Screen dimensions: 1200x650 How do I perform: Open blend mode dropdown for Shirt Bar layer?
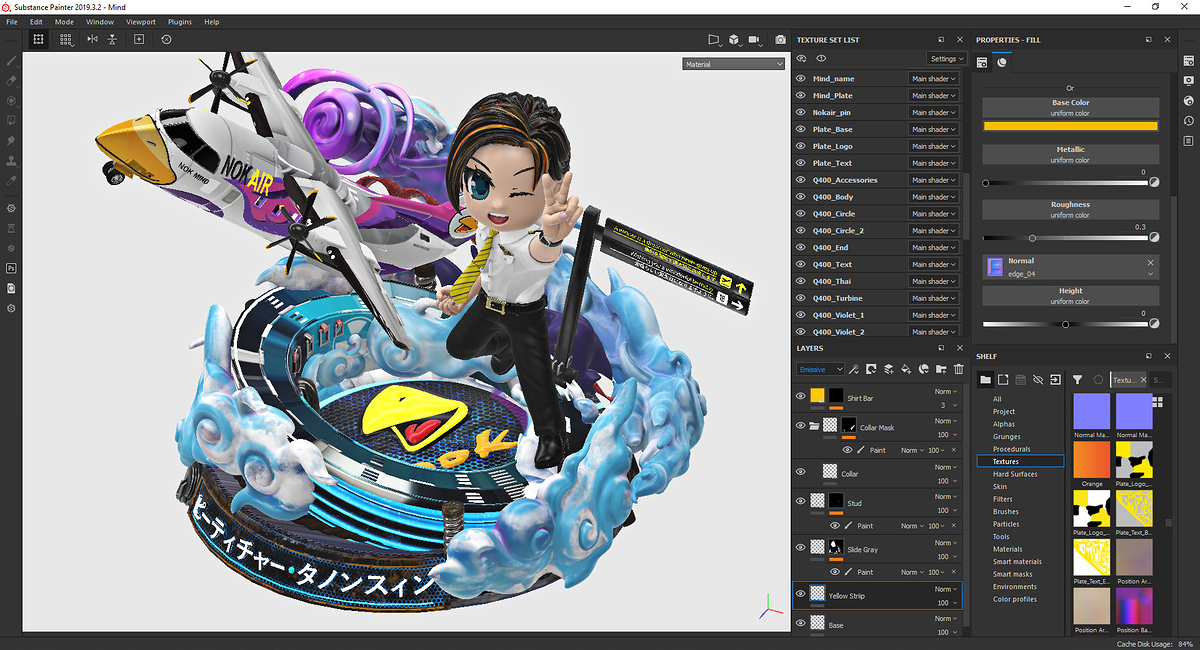[x=945, y=391]
